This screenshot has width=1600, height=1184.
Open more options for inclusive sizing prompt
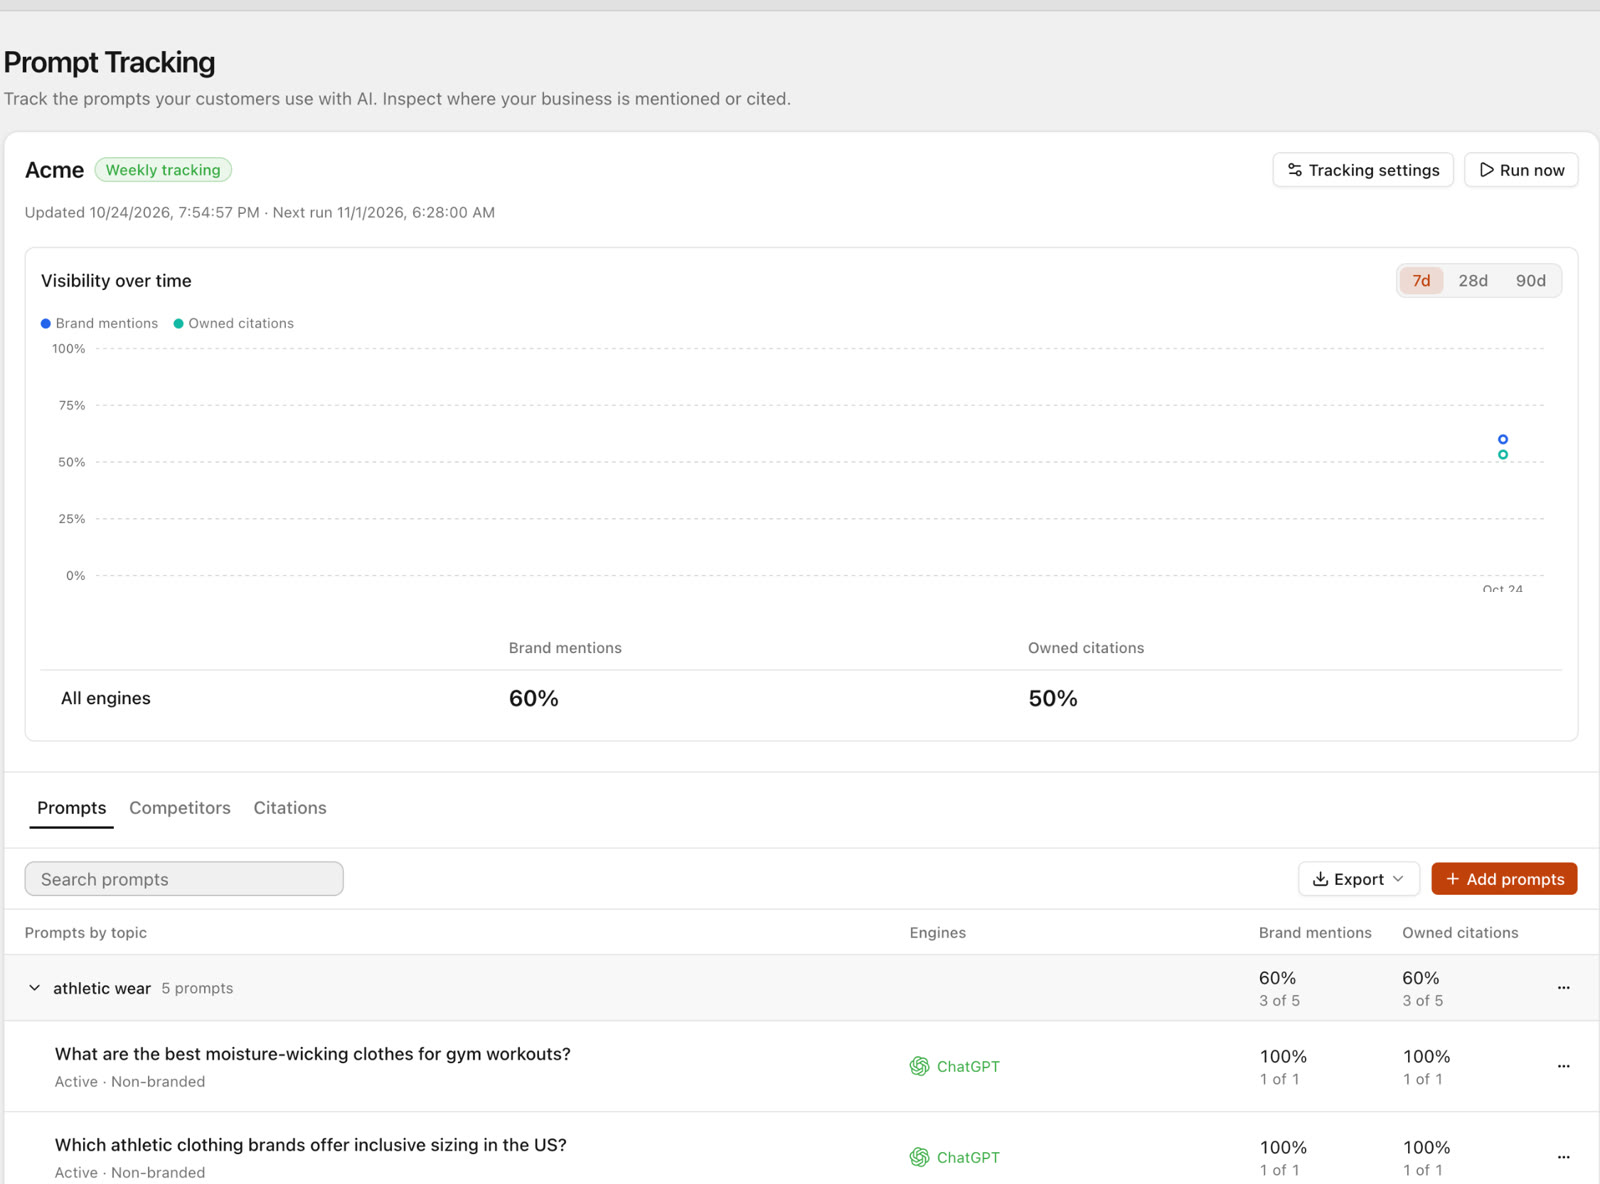(1563, 1157)
